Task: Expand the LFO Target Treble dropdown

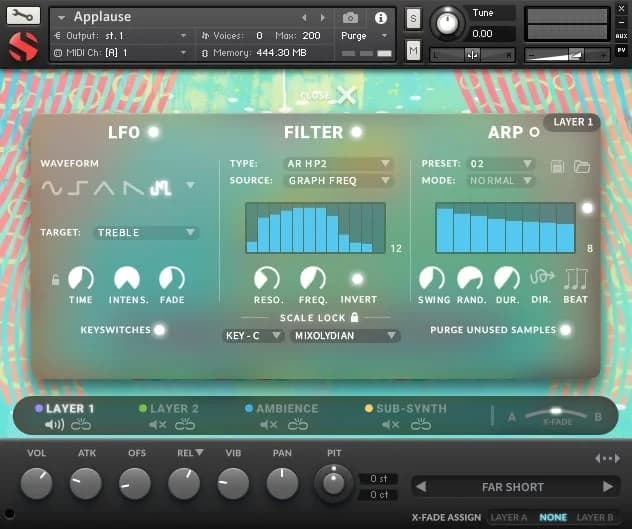Action: click(x=146, y=233)
